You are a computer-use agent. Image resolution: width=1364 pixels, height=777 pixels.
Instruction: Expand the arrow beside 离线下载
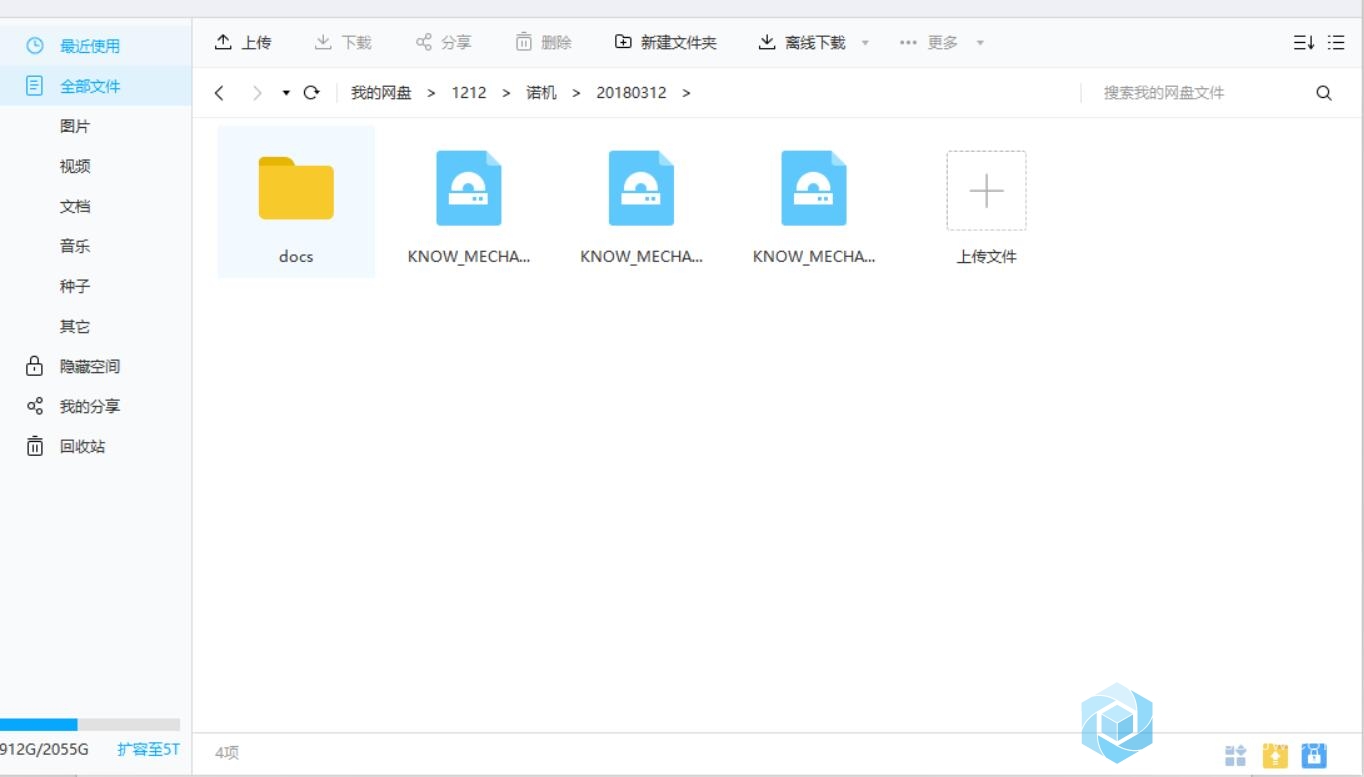[x=865, y=43]
